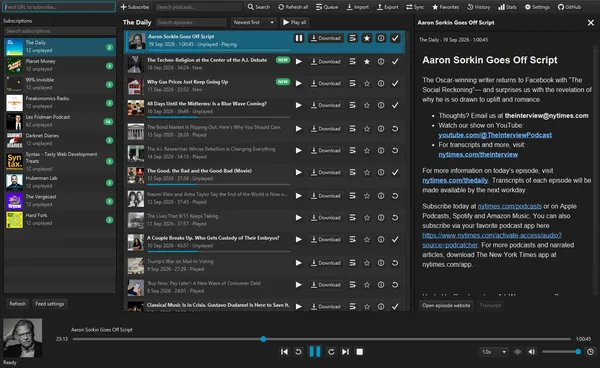The height and width of the screenshot is (368, 600).
Task: Stop playback with the square button
Action: tap(359, 352)
